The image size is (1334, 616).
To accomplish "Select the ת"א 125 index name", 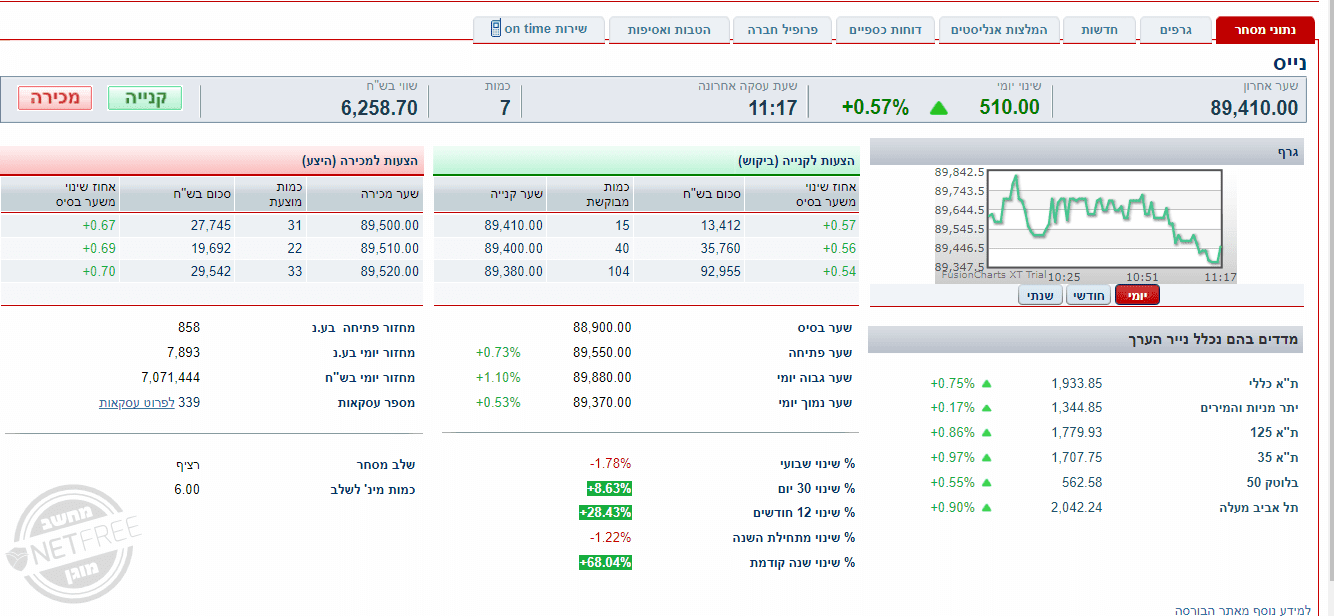I will coord(1277,432).
